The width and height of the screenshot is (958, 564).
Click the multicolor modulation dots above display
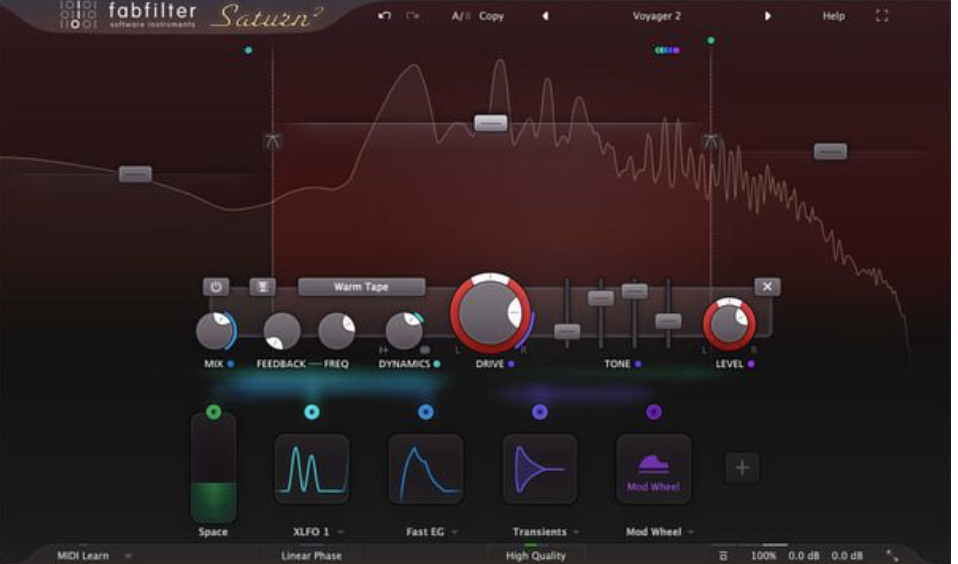(667, 50)
